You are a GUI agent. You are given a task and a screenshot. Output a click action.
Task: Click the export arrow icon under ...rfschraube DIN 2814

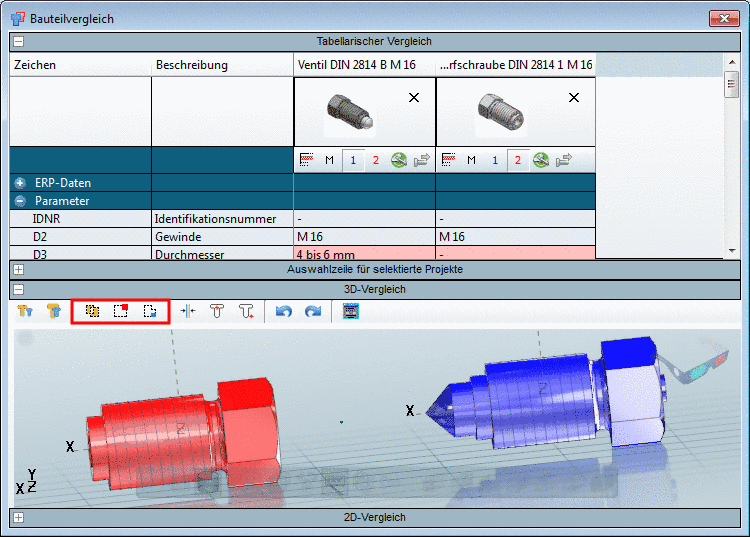[563, 160]
